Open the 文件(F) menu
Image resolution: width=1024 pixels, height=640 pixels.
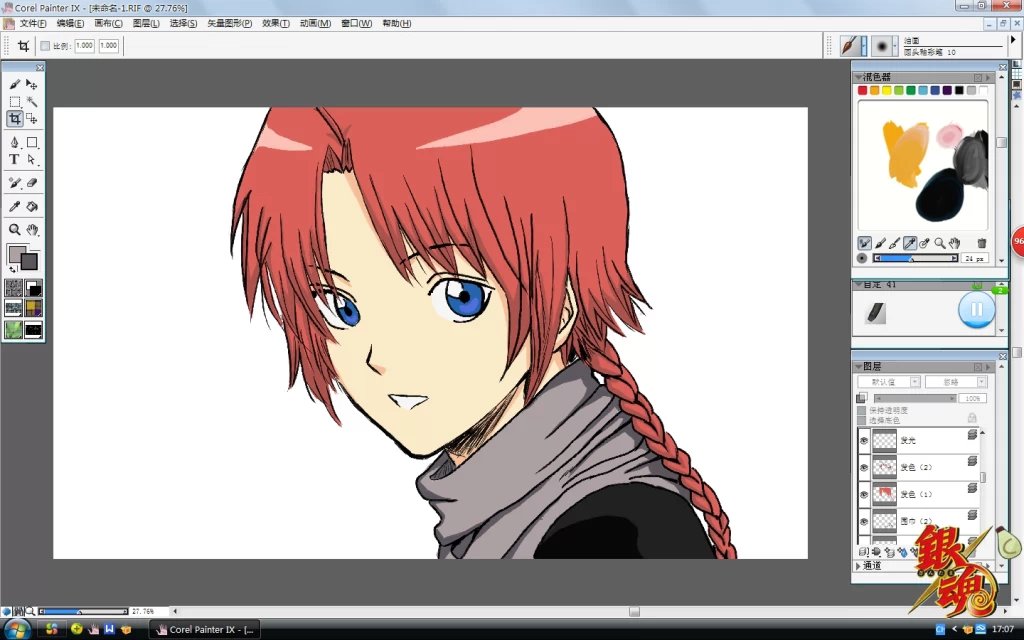tap(33, 24)
